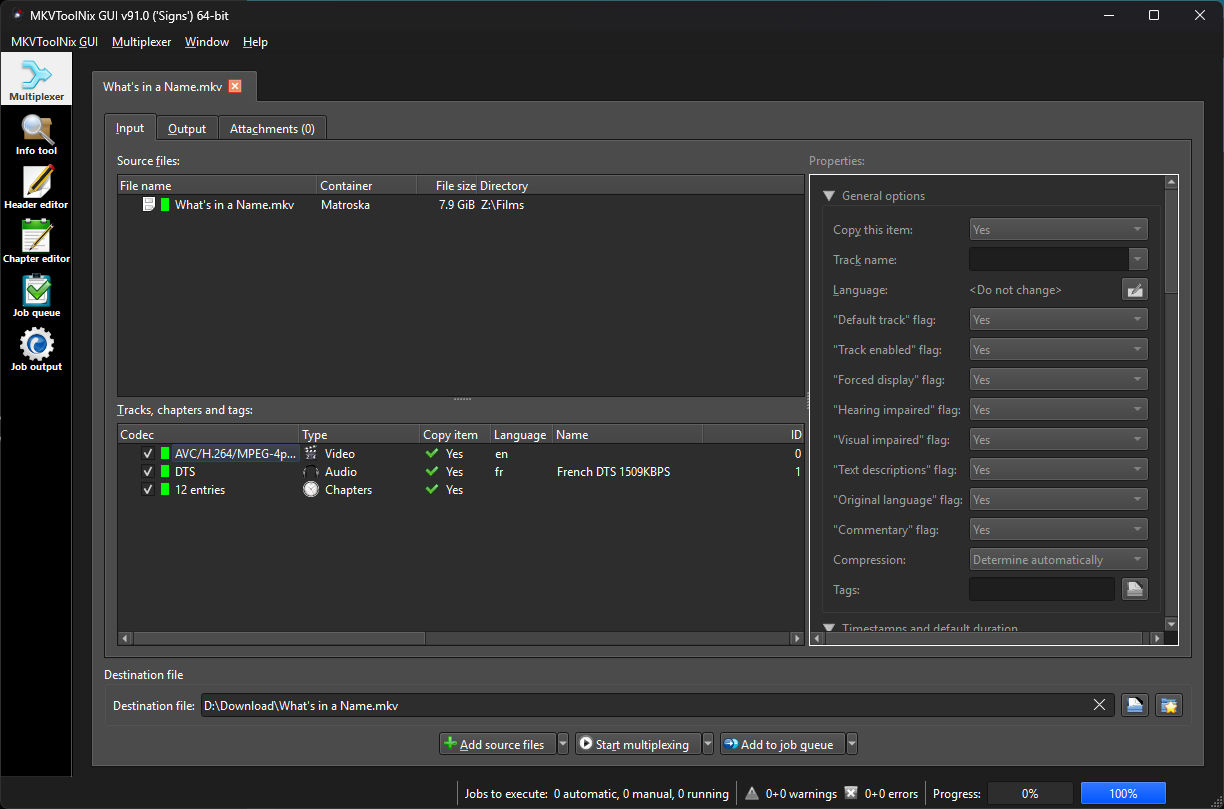Clear the destination file path
1224x809 pixels.
tap(1100, 705)
